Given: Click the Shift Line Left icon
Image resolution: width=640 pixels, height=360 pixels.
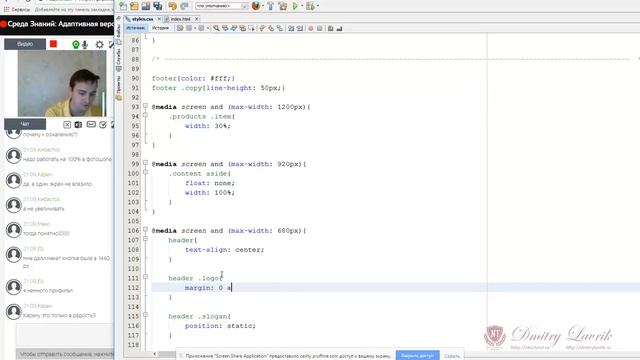Looking at the screenshot, I should click(x=291, y=28).
